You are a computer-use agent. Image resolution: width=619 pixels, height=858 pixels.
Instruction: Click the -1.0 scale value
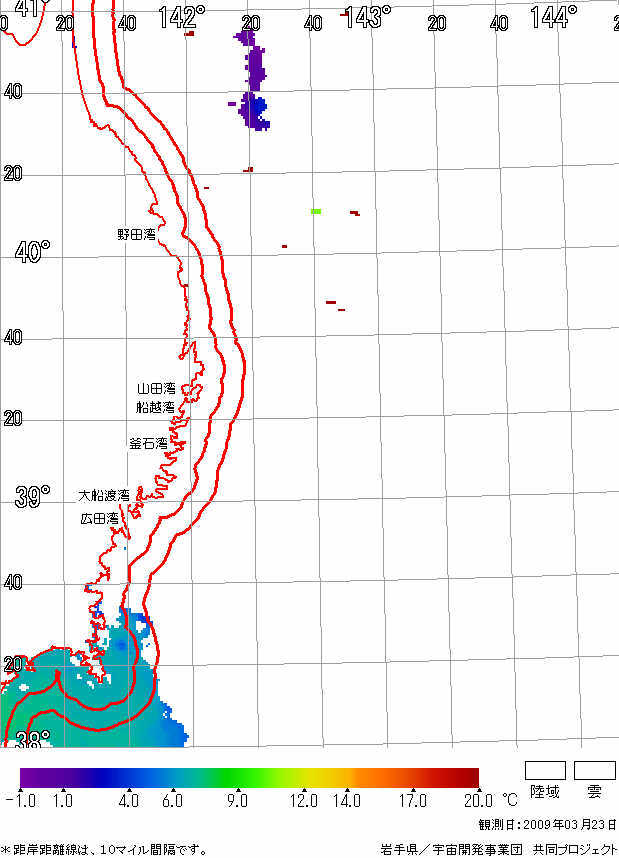[21, 801]
